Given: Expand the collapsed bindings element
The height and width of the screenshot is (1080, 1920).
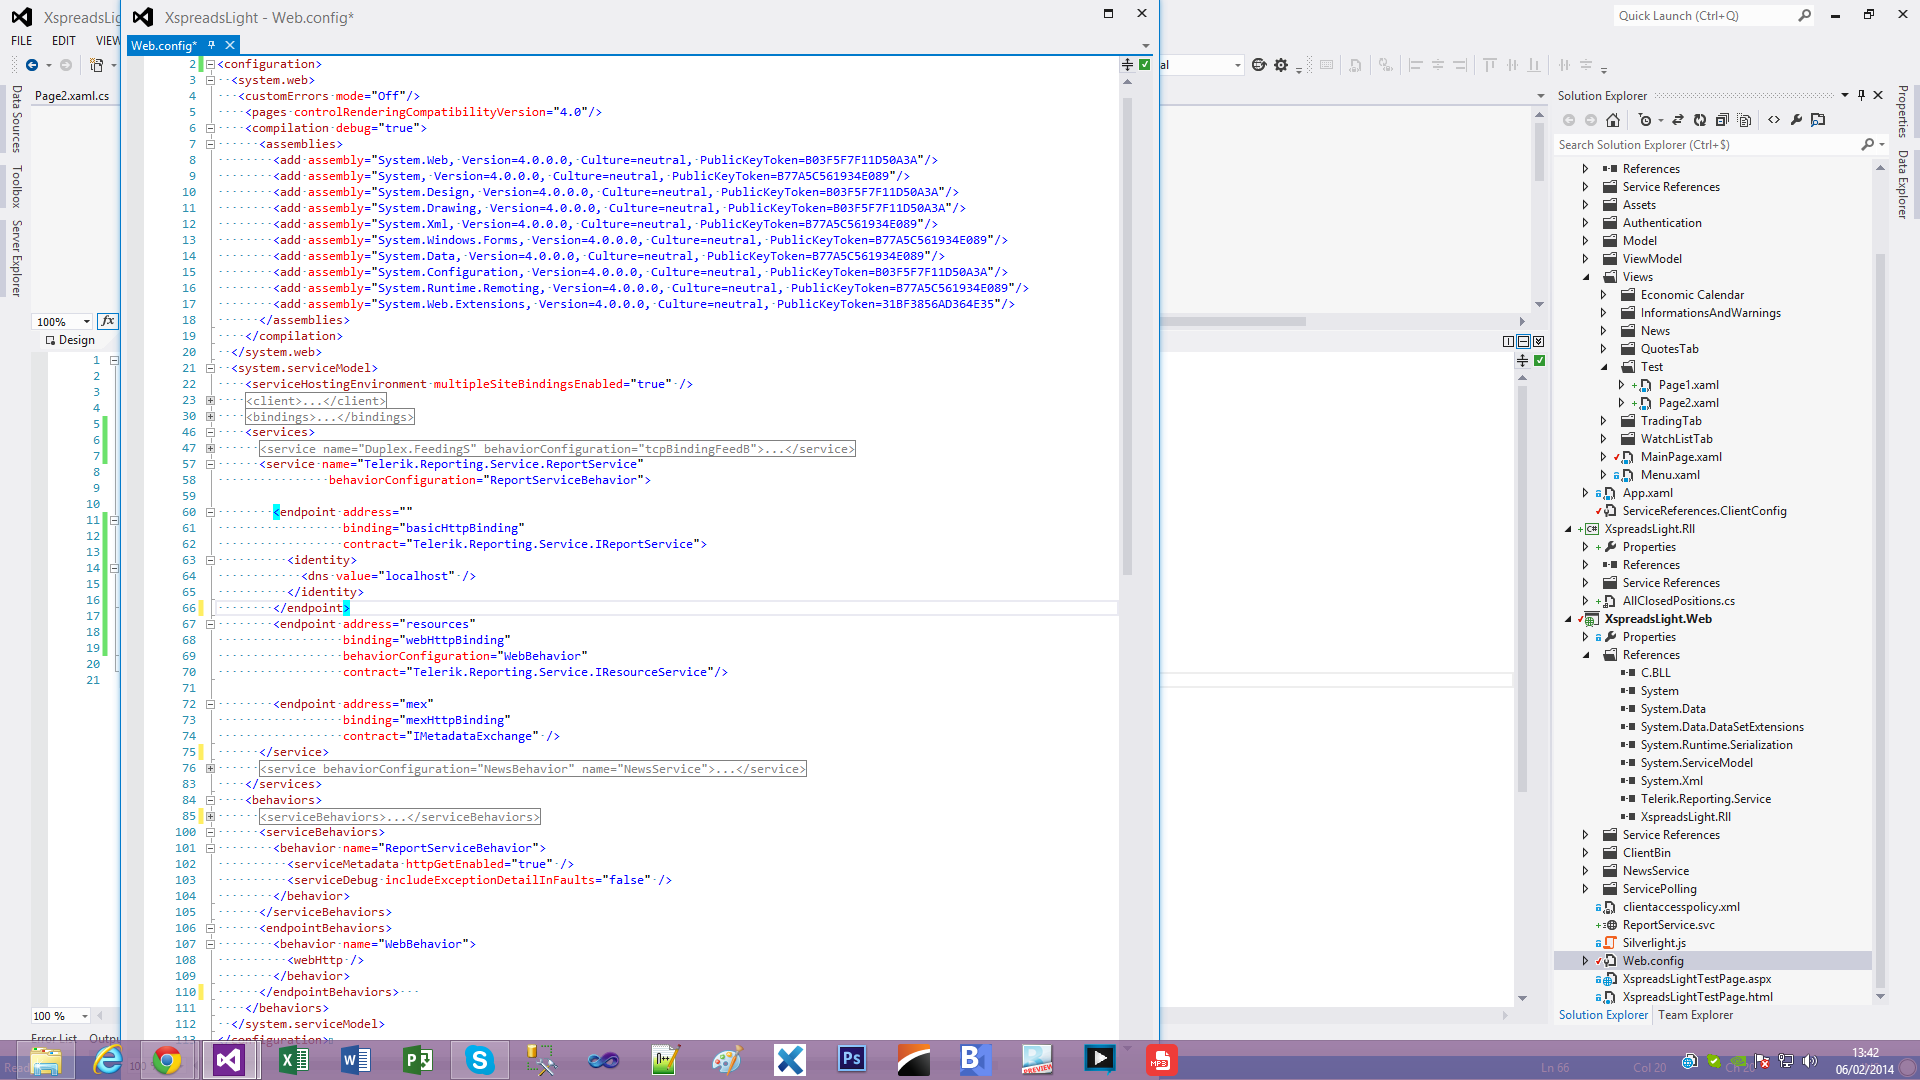Looking at the screenshot, I should (x=210, y=416).
